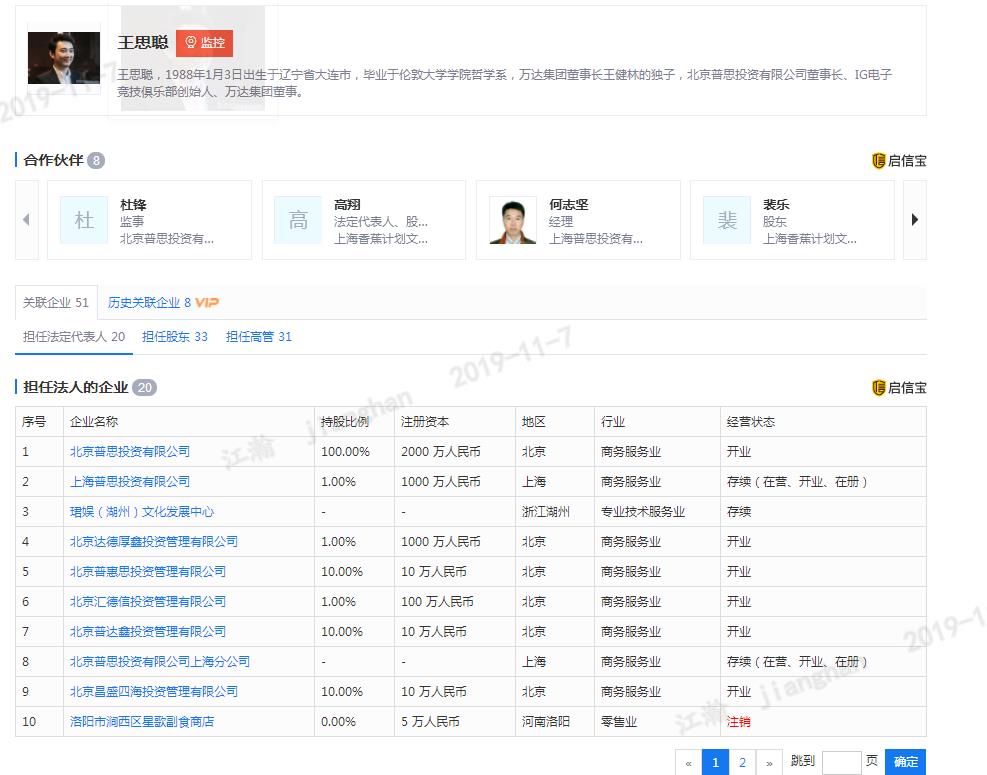The height and width of the screenshot is (775, 987).
Task: Click the 高 avatar icon for 高翔
Action: 298,220
